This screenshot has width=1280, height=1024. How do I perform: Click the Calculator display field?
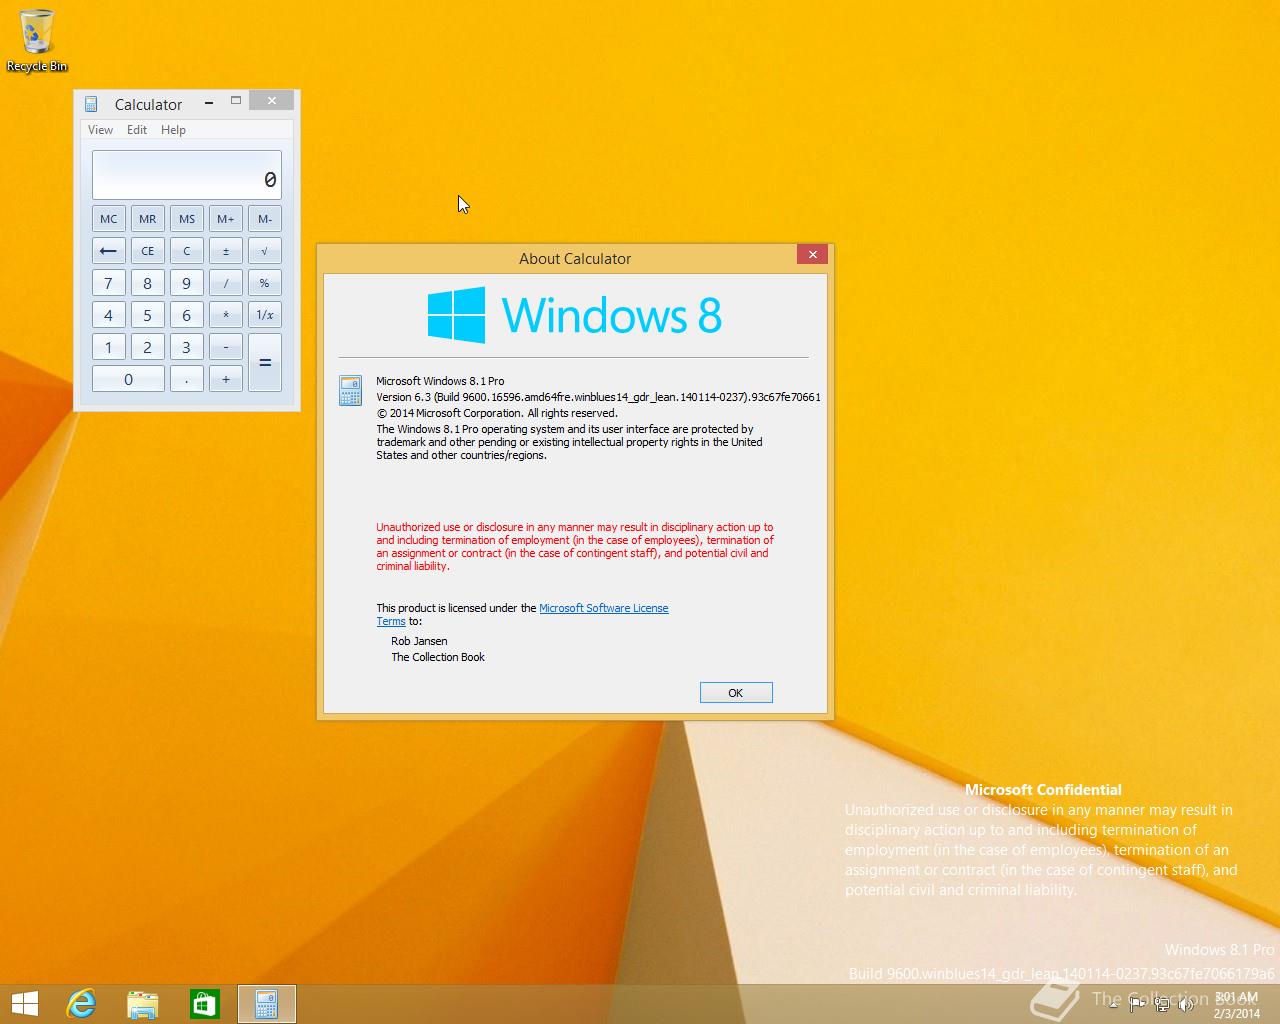(187, 175)
